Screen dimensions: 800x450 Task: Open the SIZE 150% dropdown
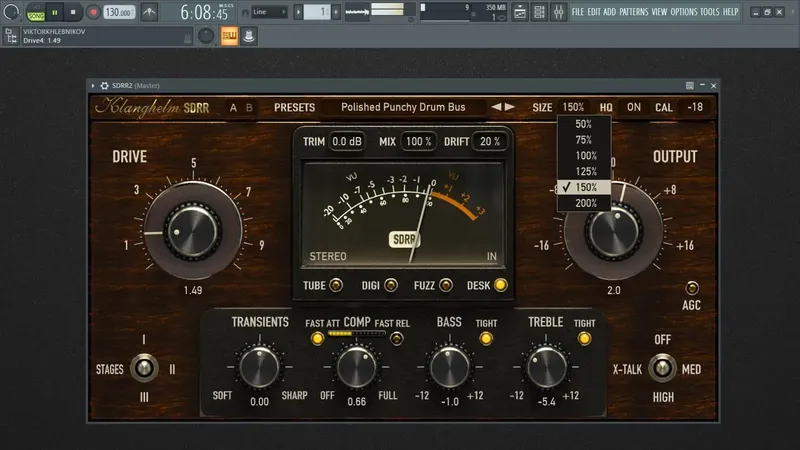(573, 107)
